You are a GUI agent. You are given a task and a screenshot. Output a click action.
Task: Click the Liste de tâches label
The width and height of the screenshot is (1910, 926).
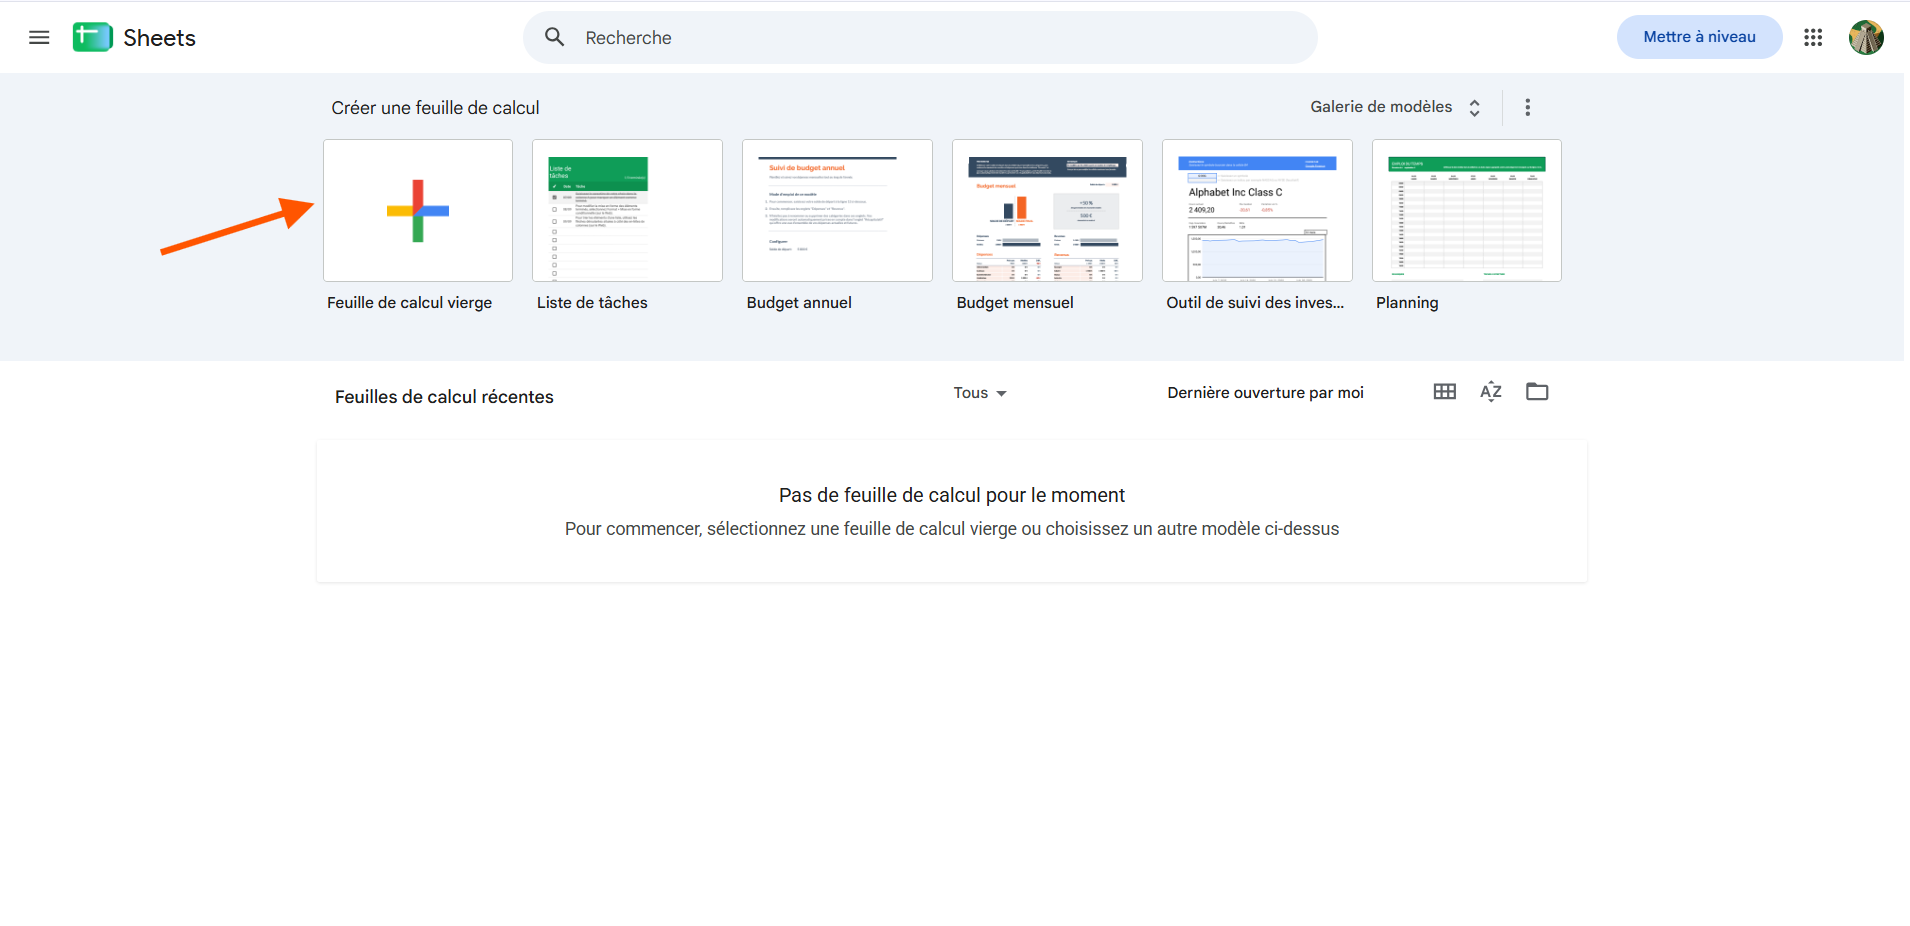coord(592,303)
